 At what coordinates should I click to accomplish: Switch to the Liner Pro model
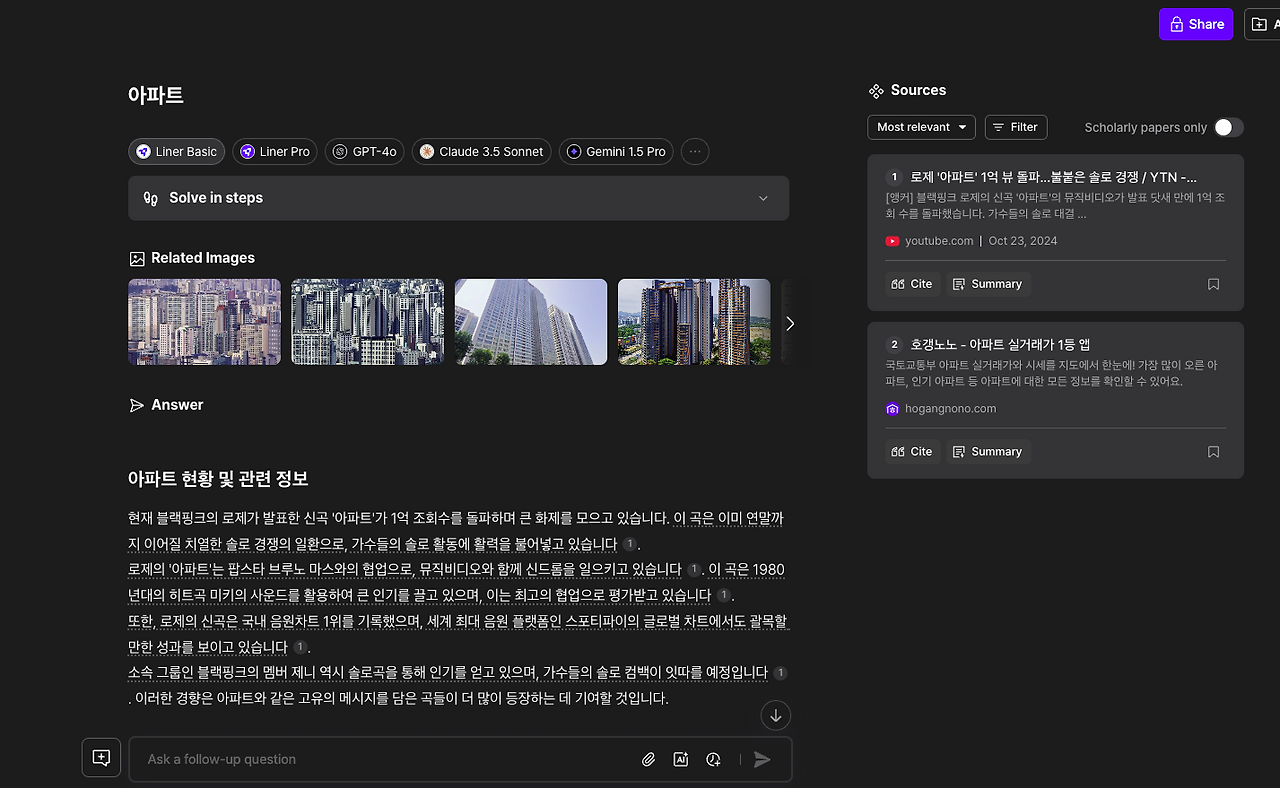pyautogui.click(x=275, y=152)
